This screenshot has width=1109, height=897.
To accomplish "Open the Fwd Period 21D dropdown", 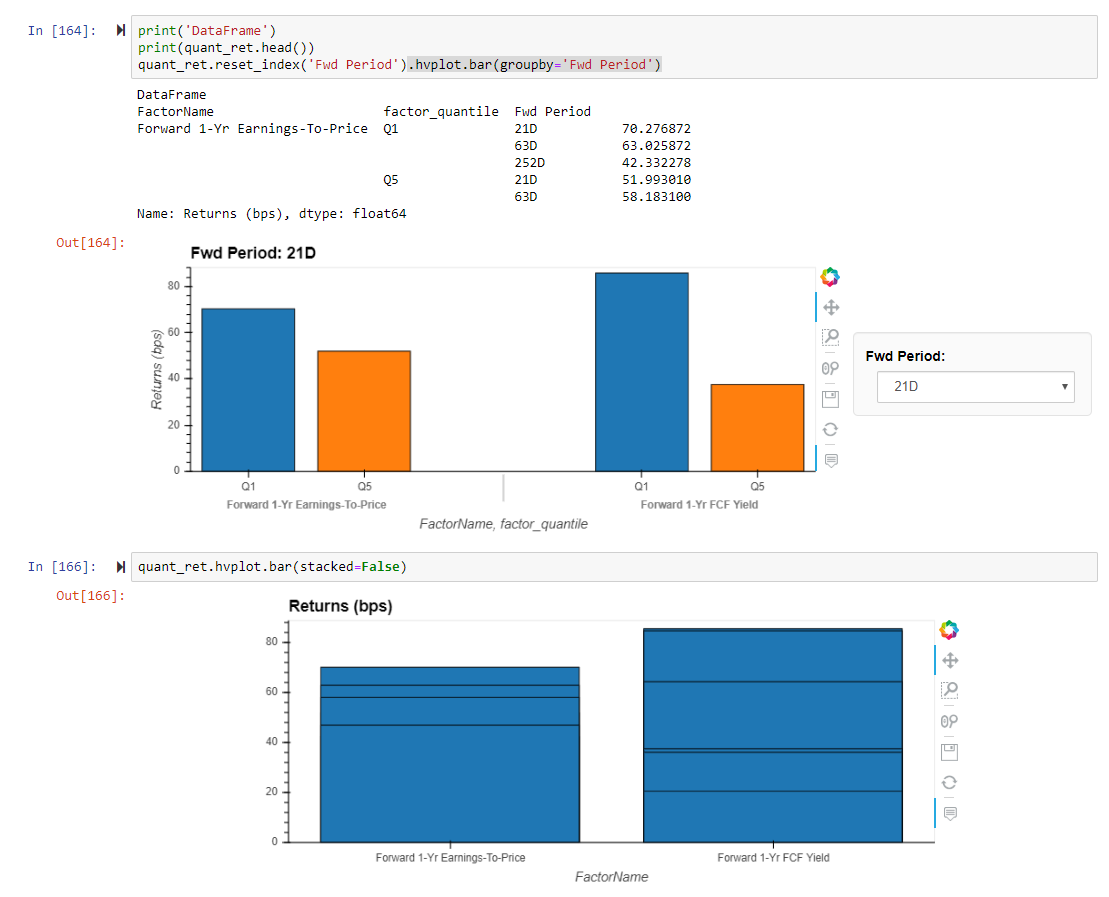I will point(975,387).
